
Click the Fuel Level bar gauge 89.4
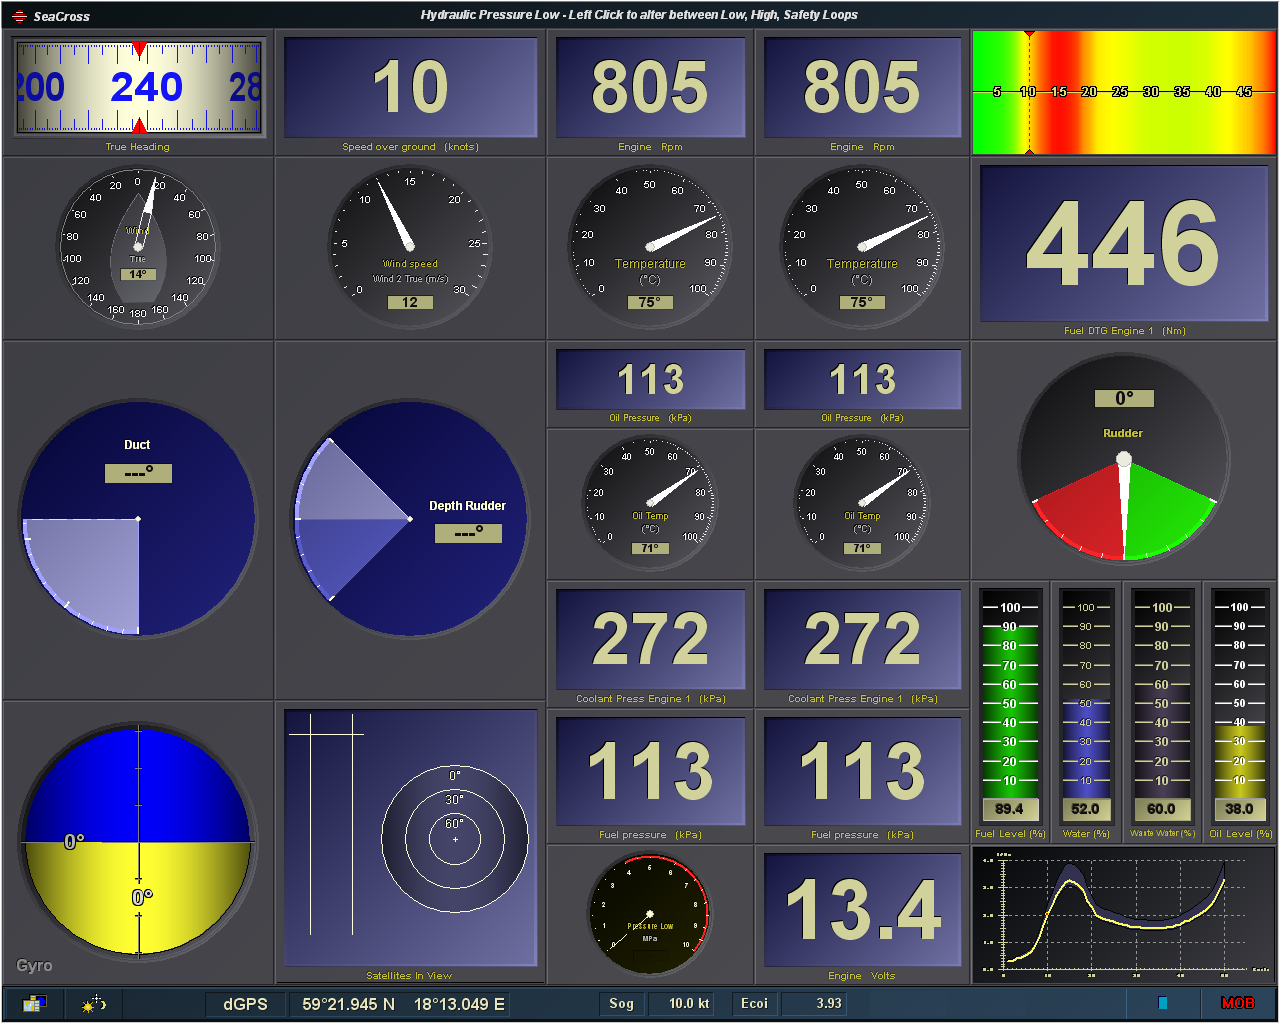(x=1010, y=706)
